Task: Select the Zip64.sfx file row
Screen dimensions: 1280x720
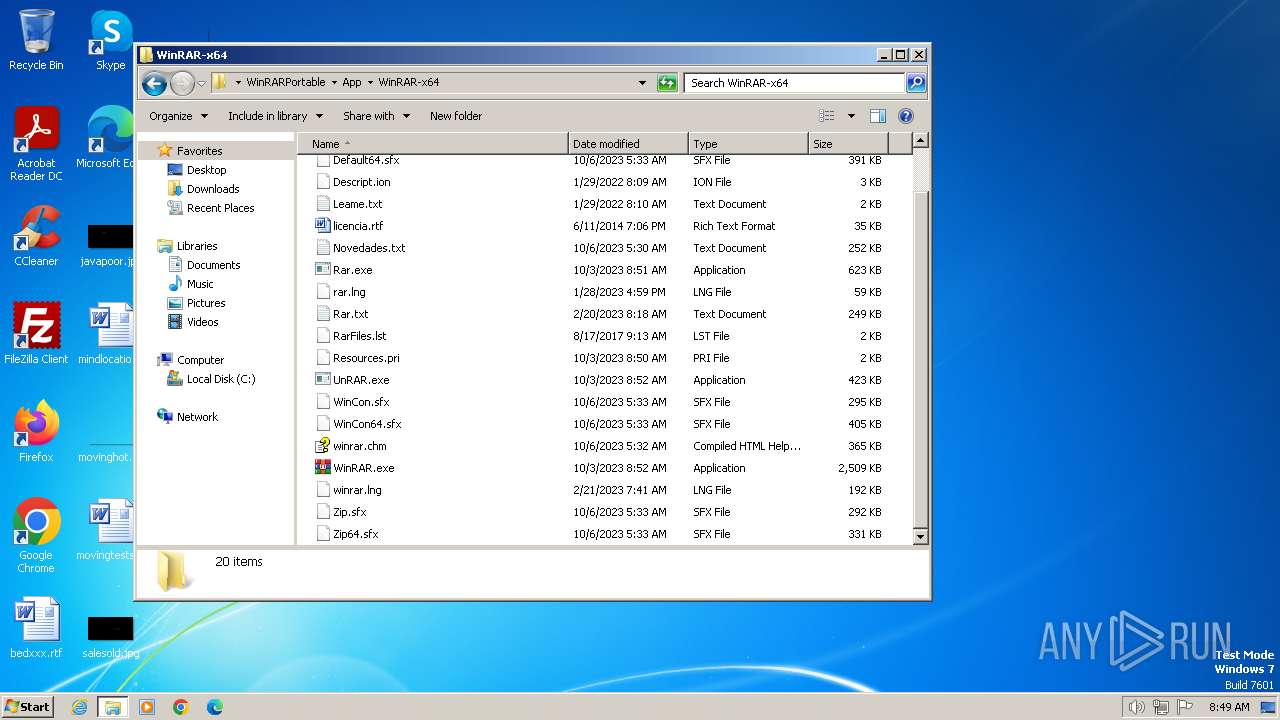Action: [x=605, y=534]
